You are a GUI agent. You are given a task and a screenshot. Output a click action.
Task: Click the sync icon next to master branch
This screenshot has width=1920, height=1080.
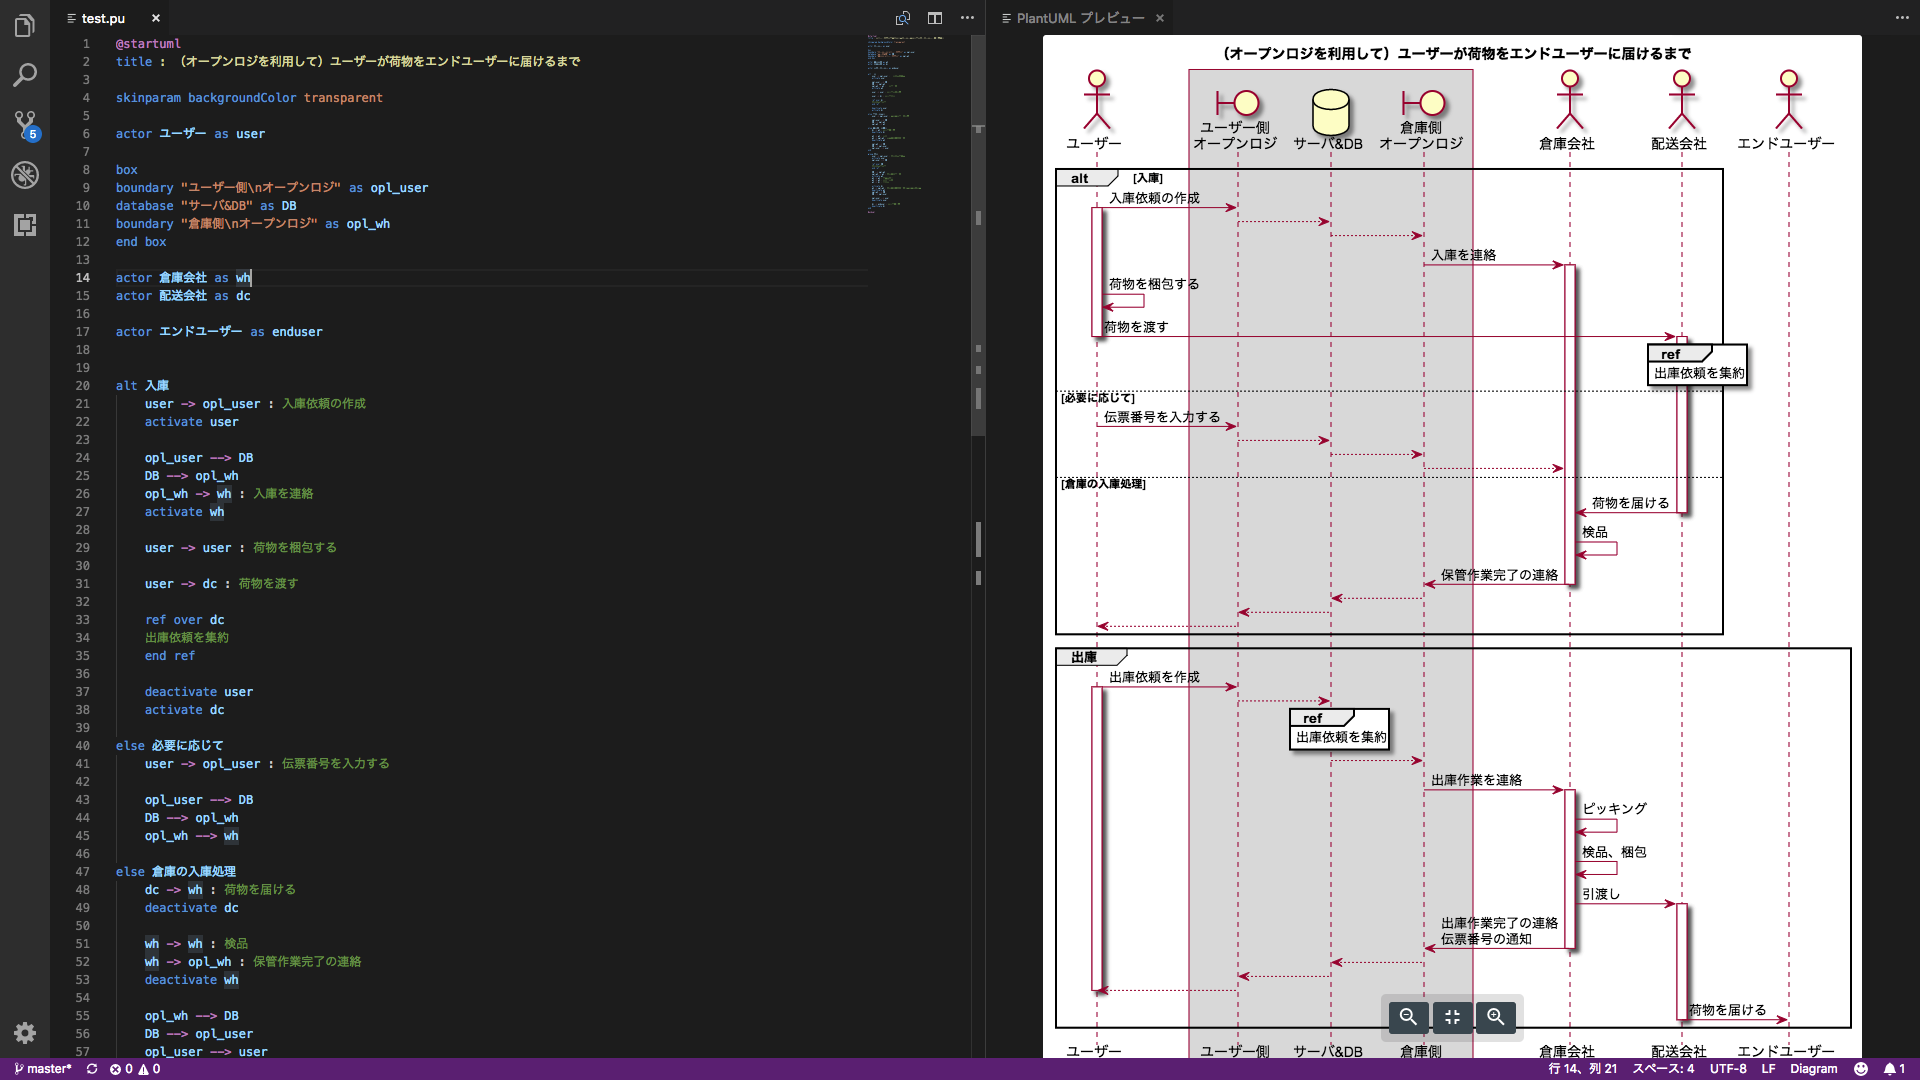click(91, 1069)
